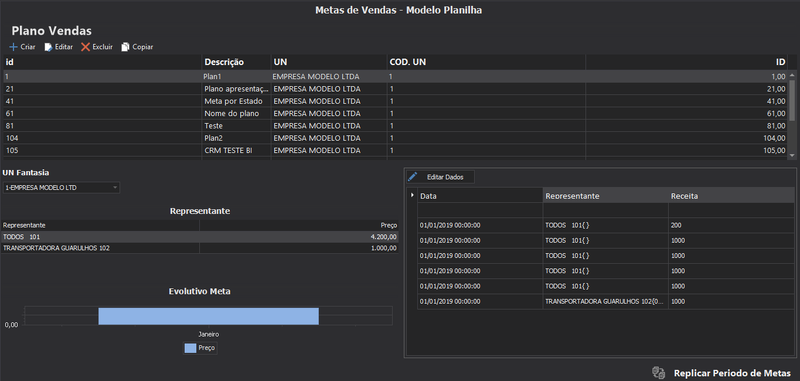Screen dimensions: 800x381
Task: Select the Plan2 row
Action: pos(396,138)
